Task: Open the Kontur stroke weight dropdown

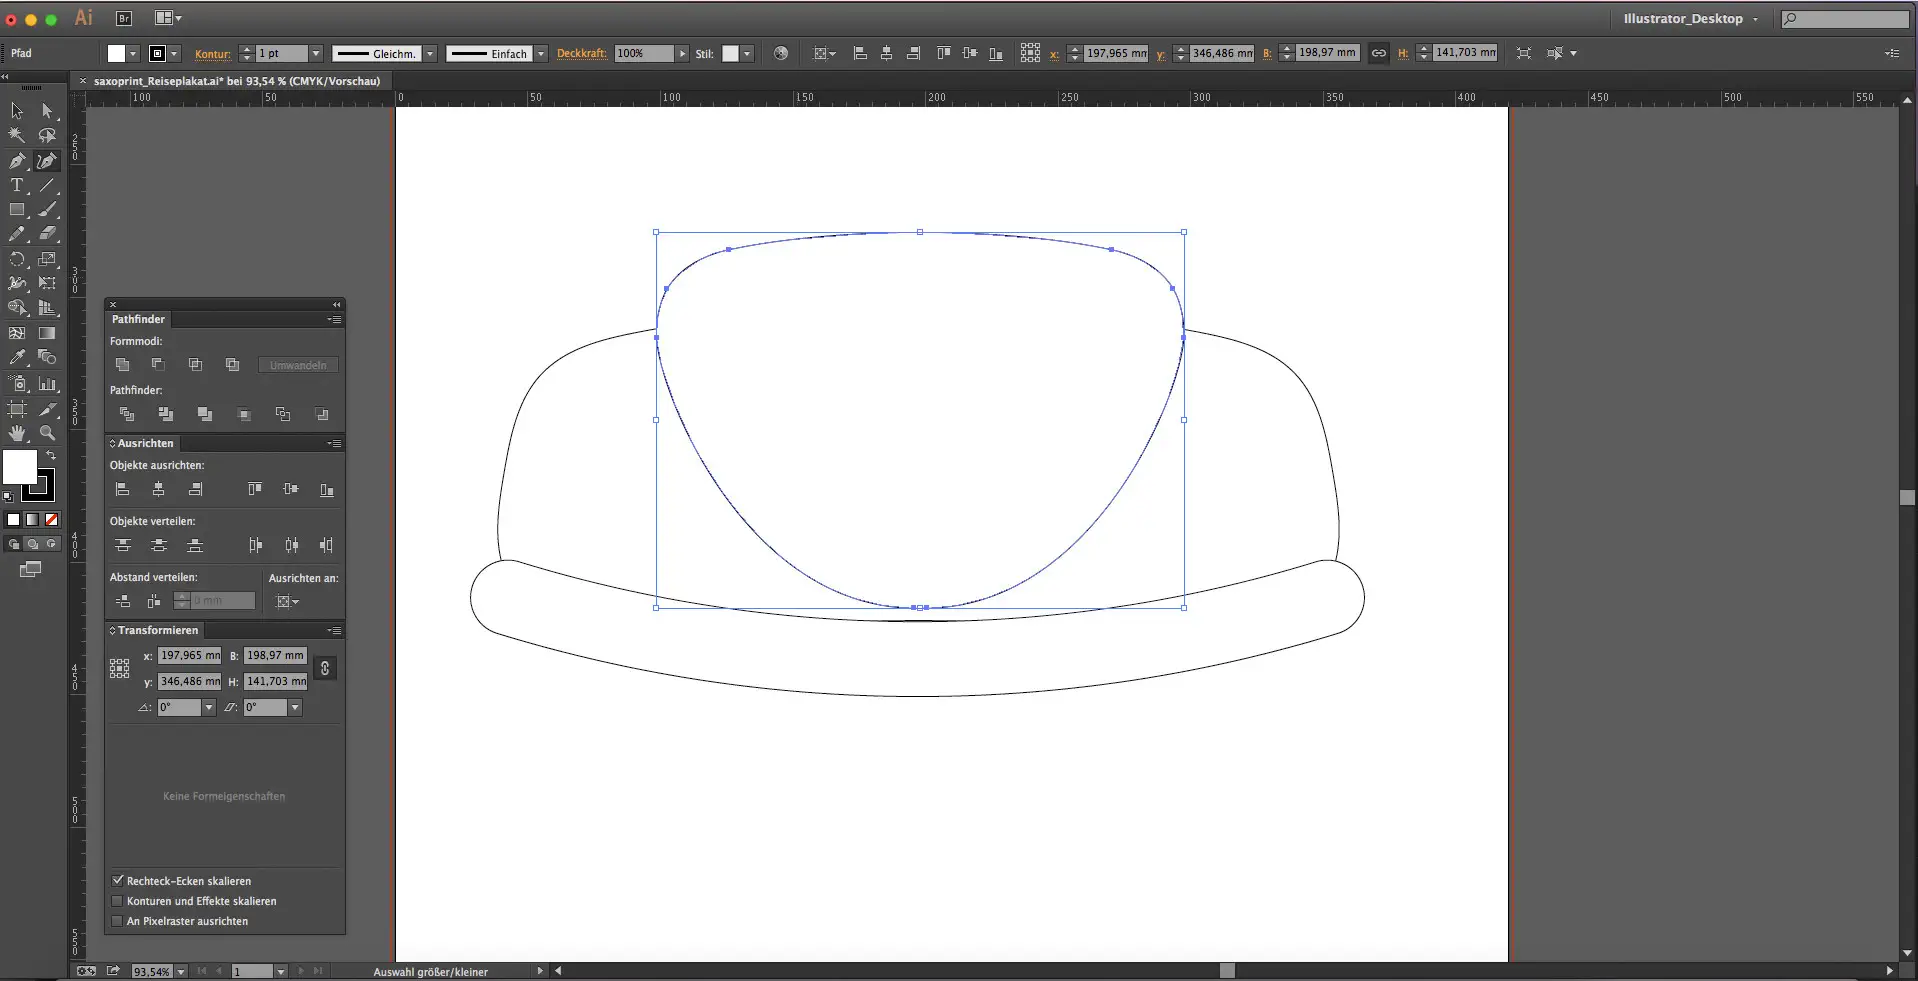Action: click(316, 53)
